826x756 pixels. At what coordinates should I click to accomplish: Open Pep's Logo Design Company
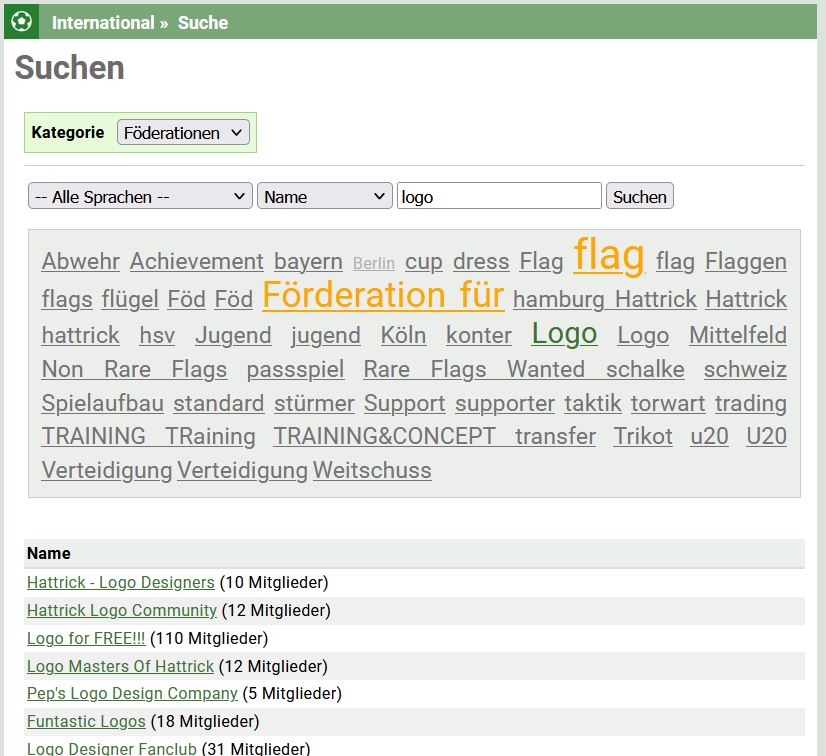tap(132, 693)
